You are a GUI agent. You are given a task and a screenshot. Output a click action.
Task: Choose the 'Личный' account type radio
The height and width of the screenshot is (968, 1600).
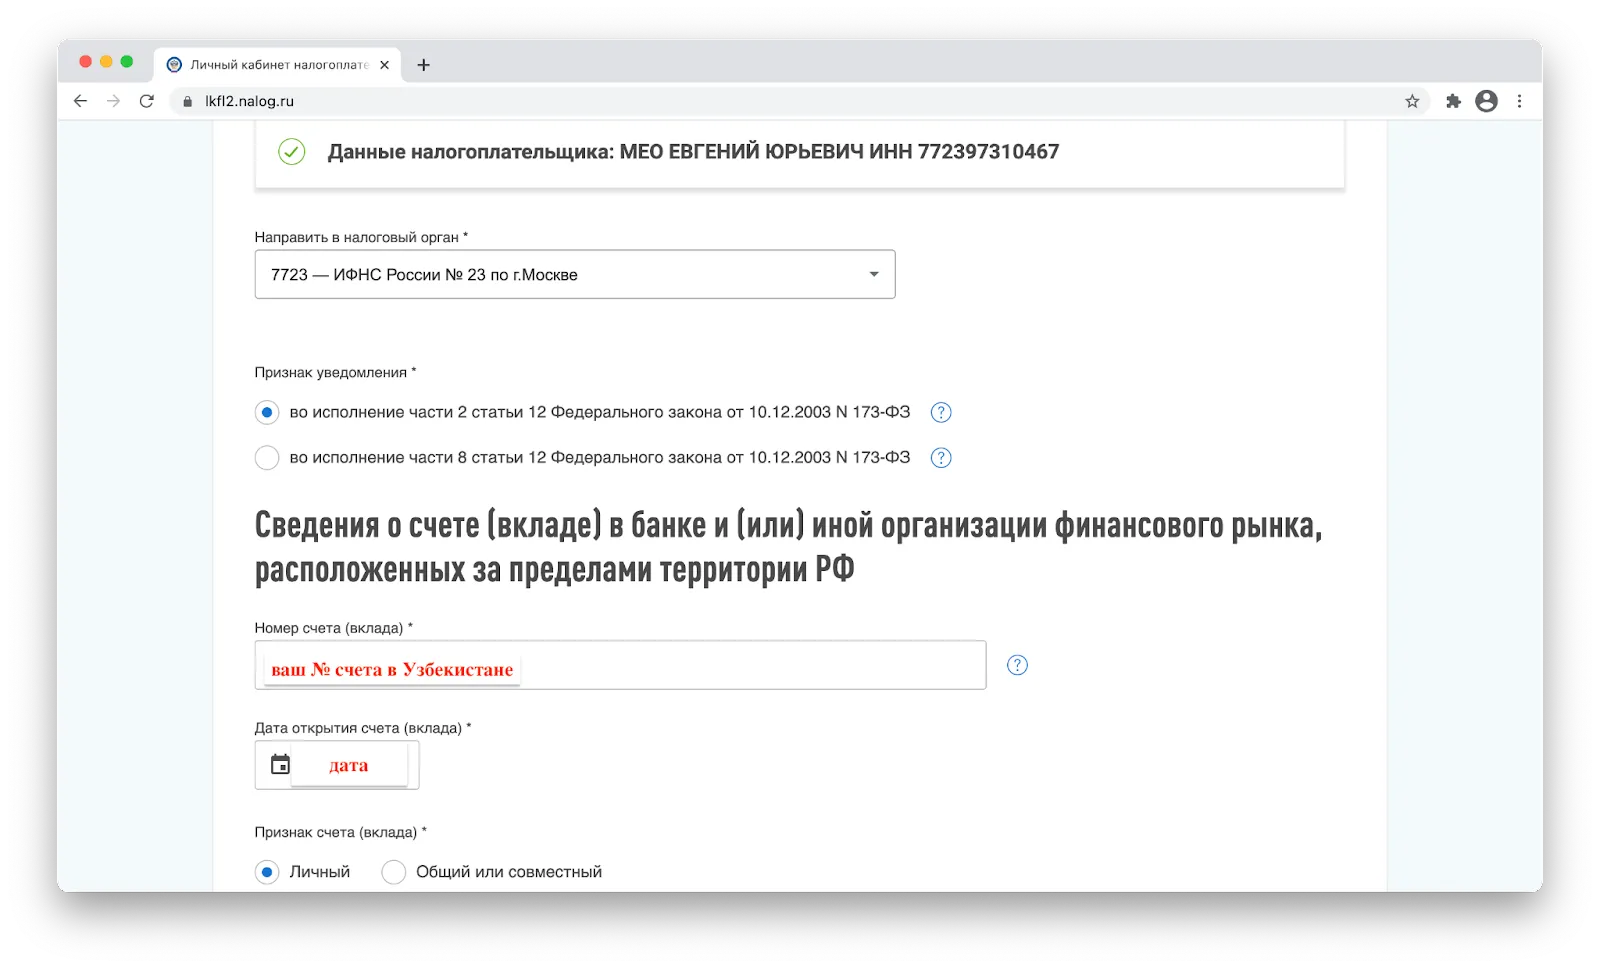click(267, 872)
